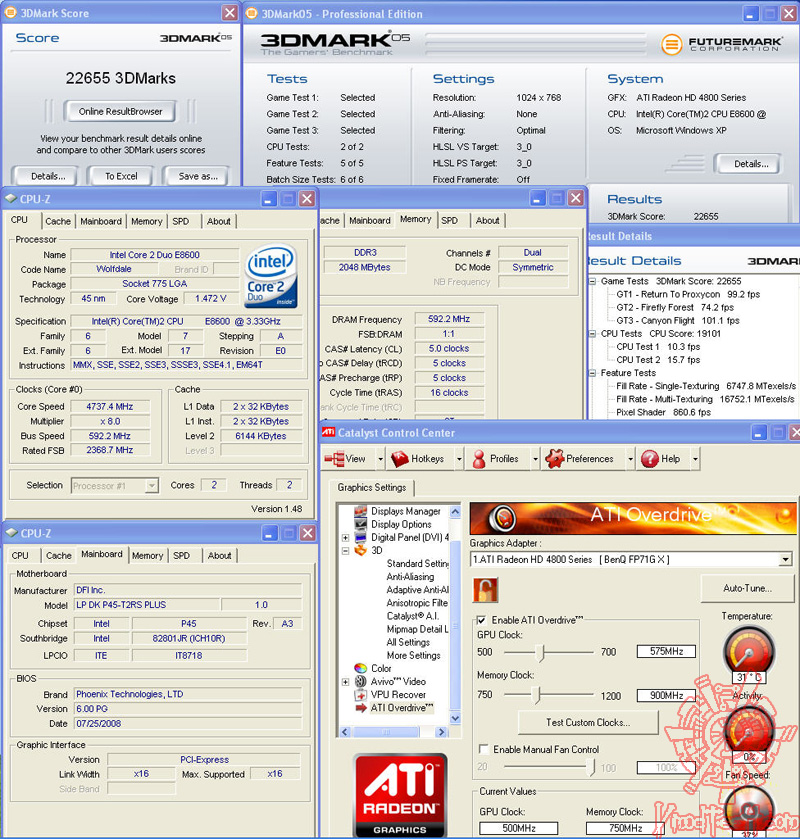
Task: Toggle Enable Manual Fan Control checkbox
Action: tap(483, 749)
